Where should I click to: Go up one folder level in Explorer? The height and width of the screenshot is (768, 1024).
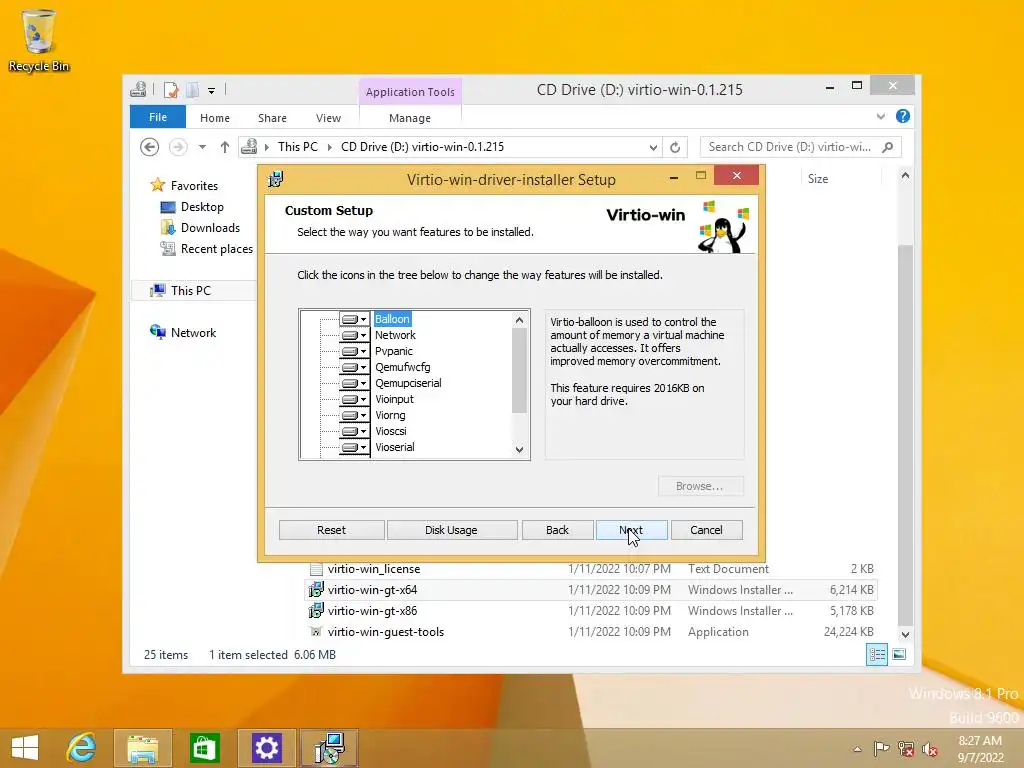(x=225, y=147)
